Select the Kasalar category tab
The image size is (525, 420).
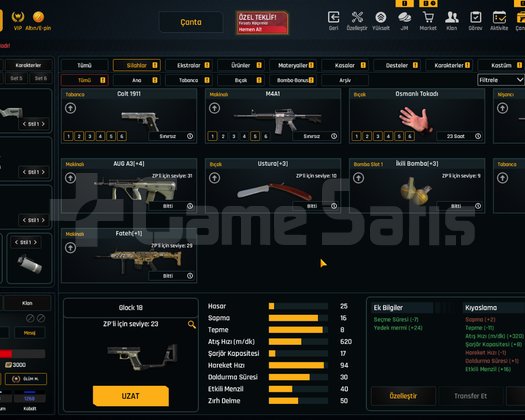[345, 65]
